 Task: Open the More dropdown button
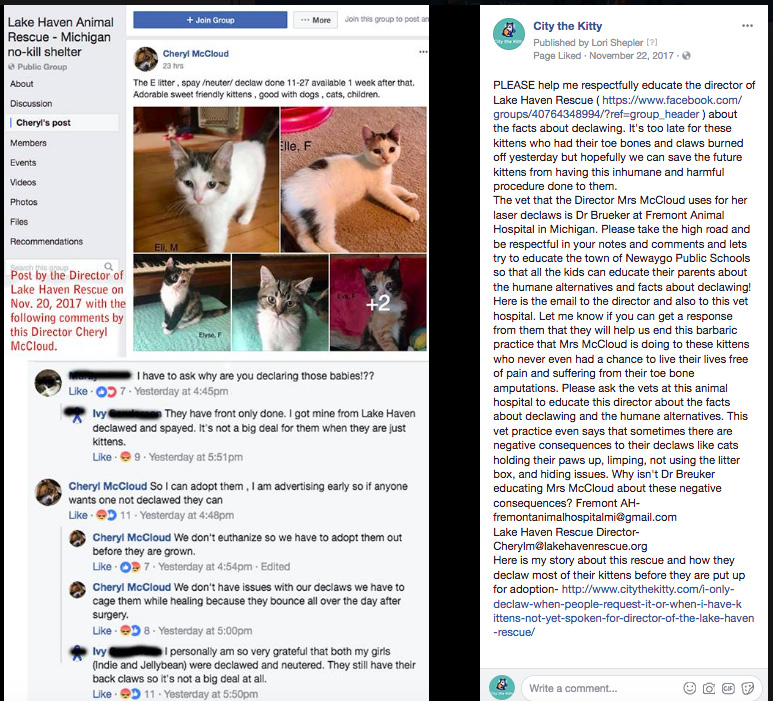[316, 20]
